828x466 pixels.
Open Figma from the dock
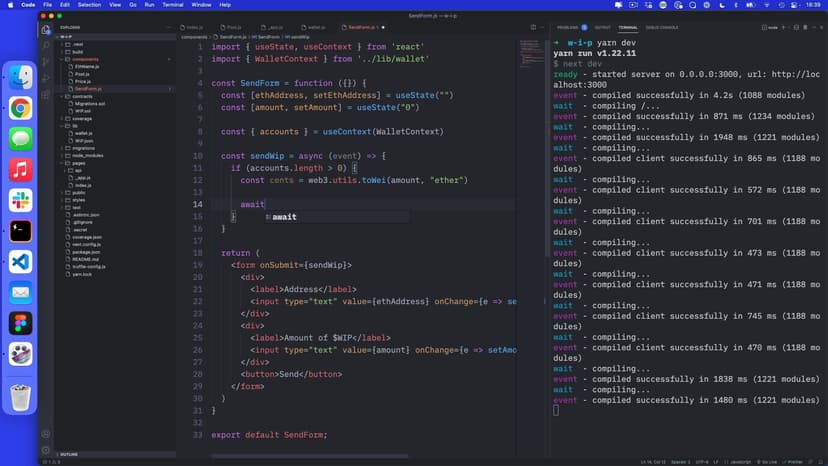coord(20,323)
